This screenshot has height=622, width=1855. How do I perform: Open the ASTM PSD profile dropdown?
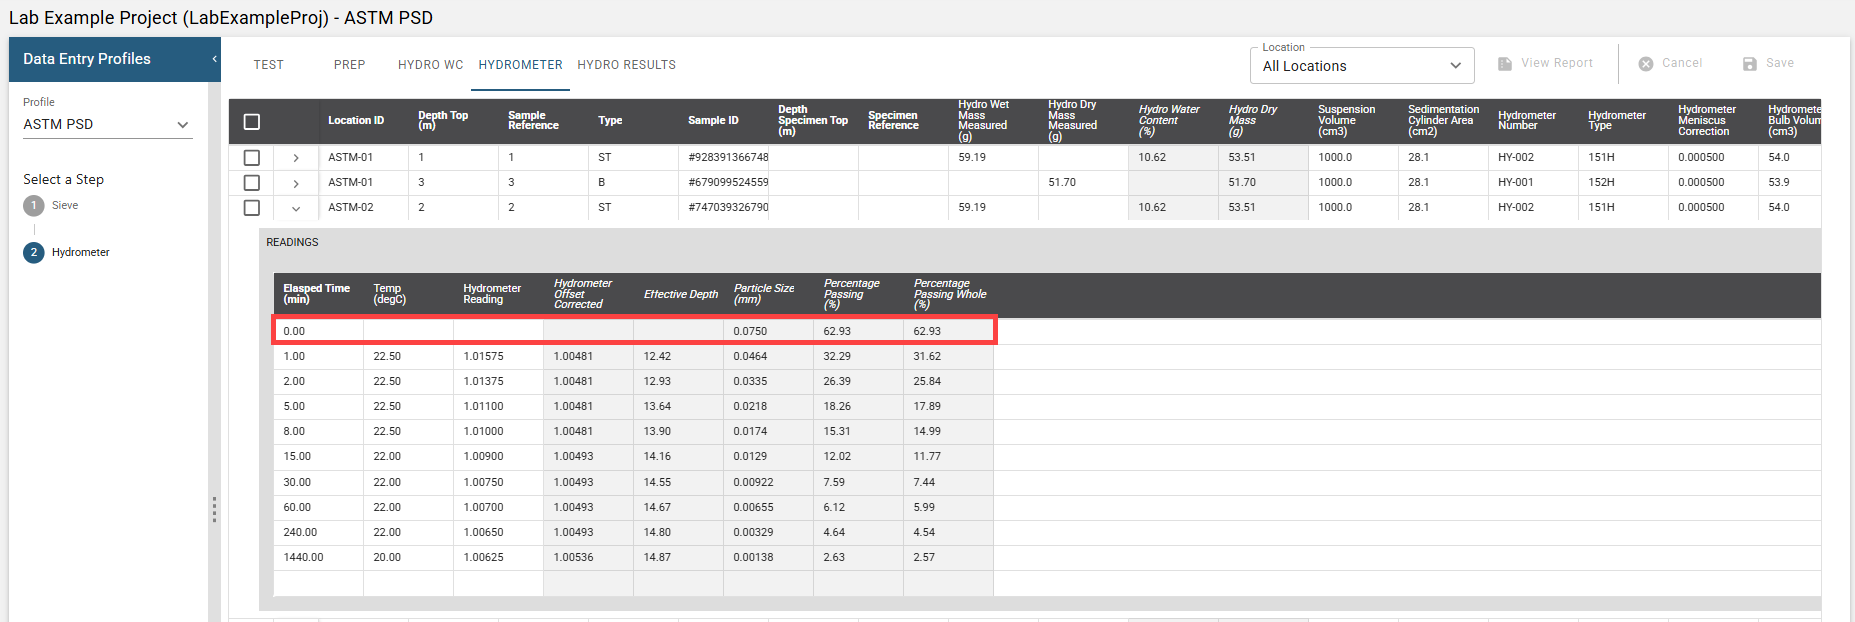point(107,125)
